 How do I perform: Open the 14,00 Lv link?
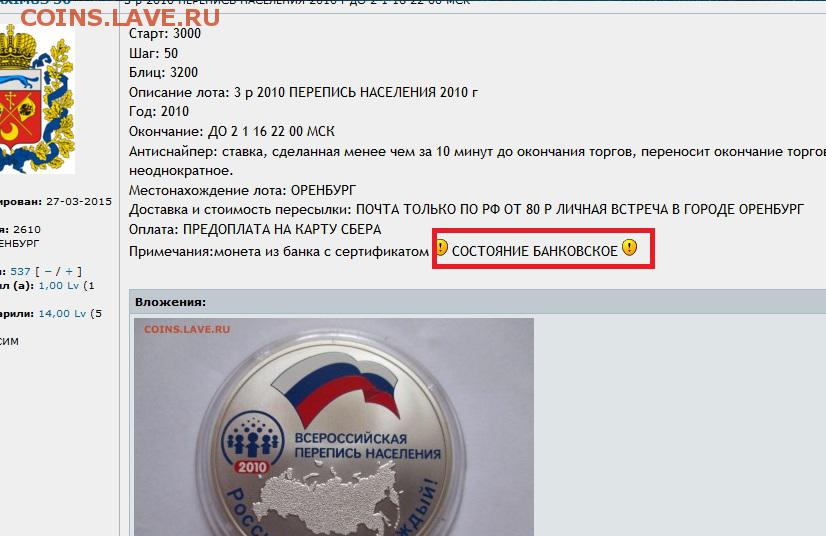click(62, 314)
